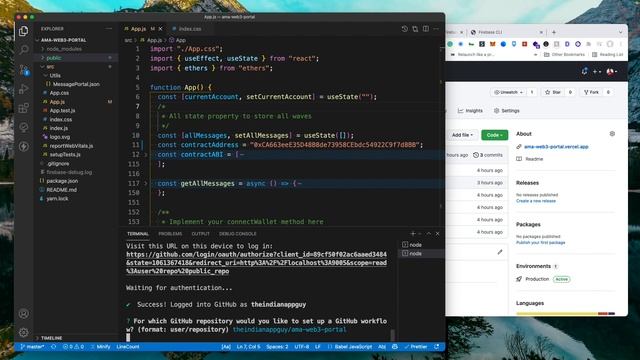This screenshot has width=640, height=360.
Task: Close the terminal panel
Action: pyautogui.click(x=438, y=233)
